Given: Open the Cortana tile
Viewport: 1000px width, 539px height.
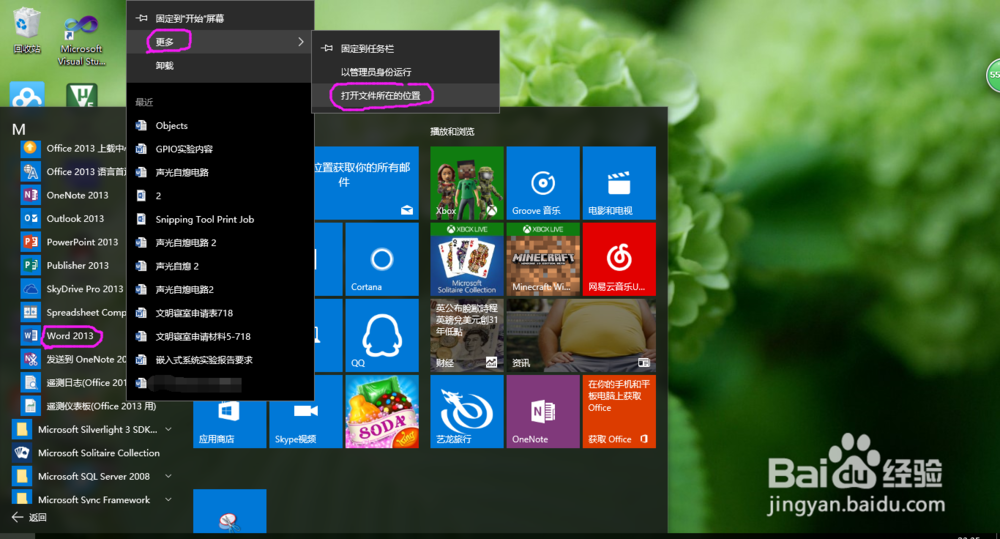Looking at the screenshot, I should point(381,259).
